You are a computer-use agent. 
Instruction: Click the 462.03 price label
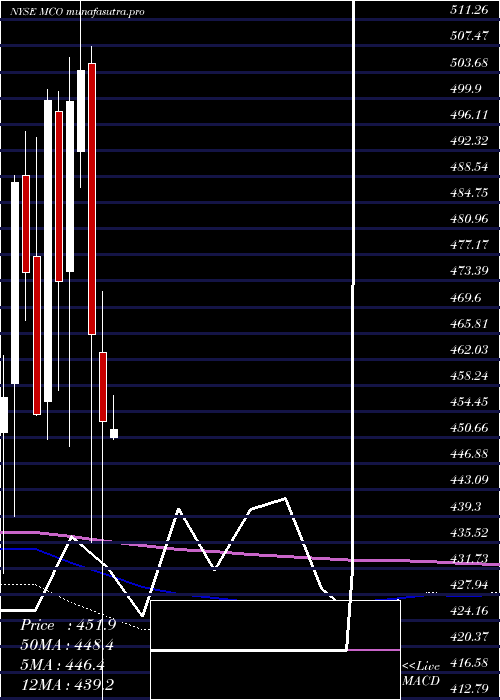coord(469,349)
